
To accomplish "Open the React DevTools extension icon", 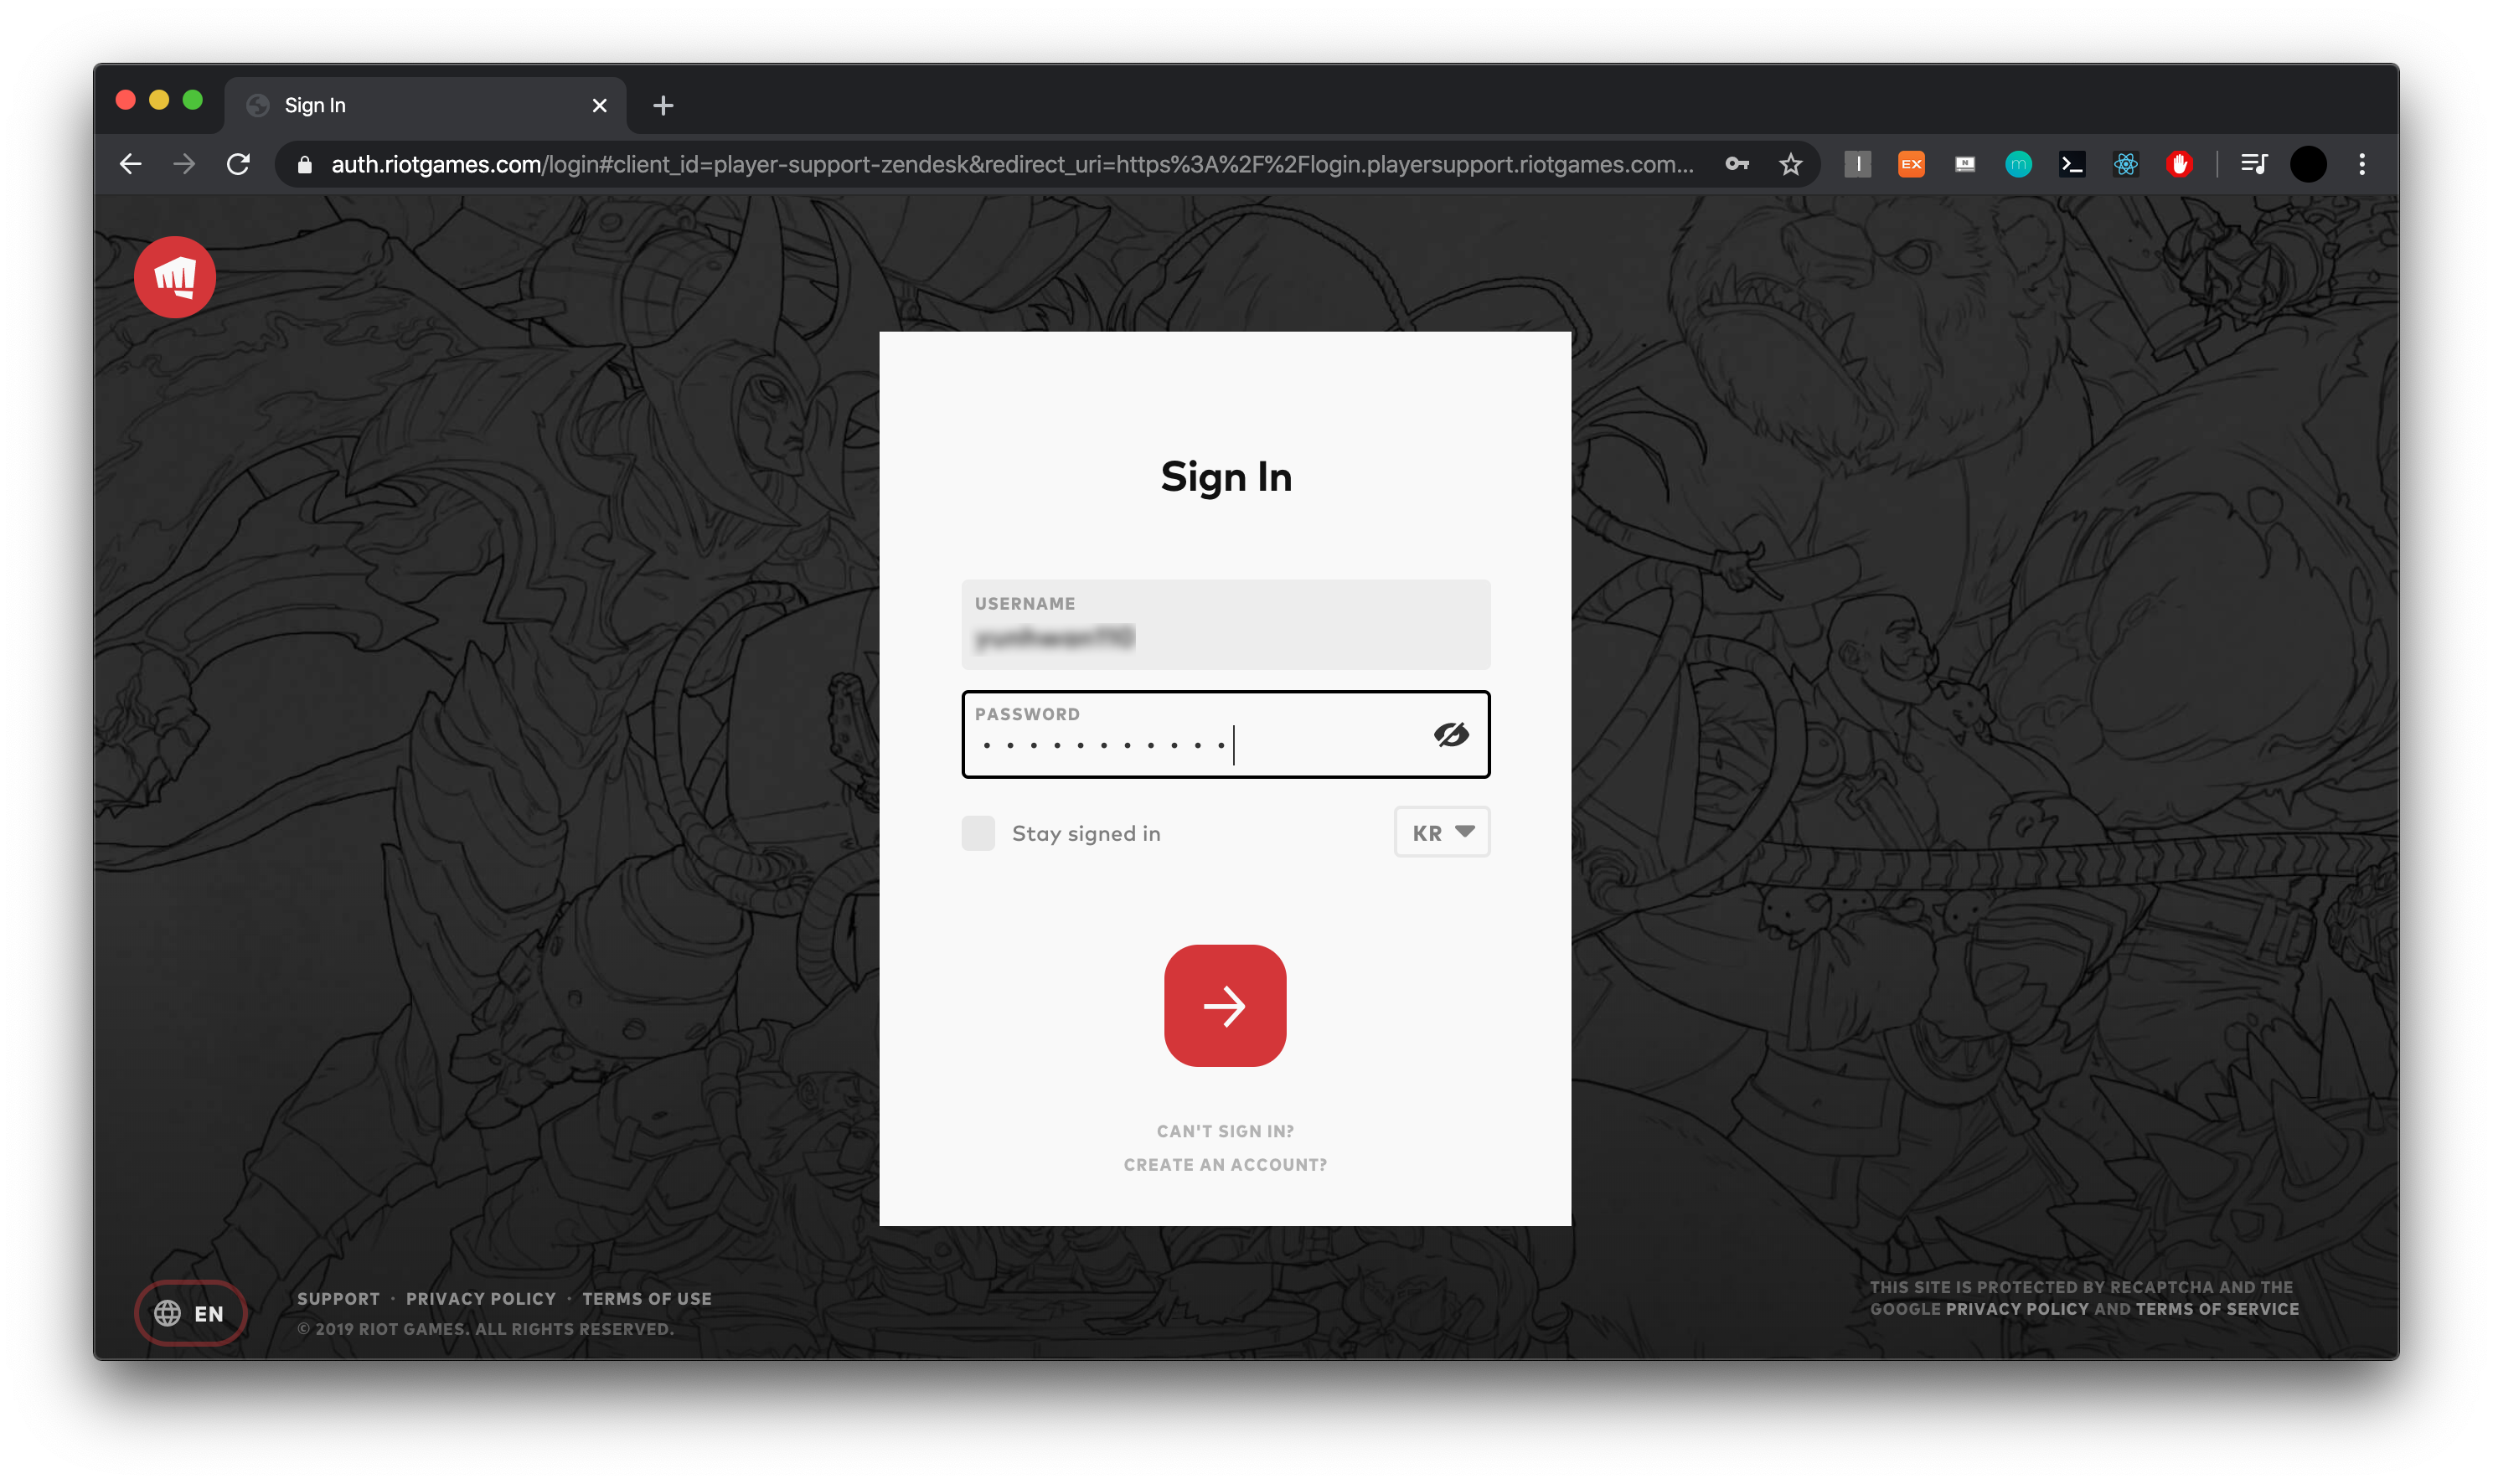I will pos(2125,164).
